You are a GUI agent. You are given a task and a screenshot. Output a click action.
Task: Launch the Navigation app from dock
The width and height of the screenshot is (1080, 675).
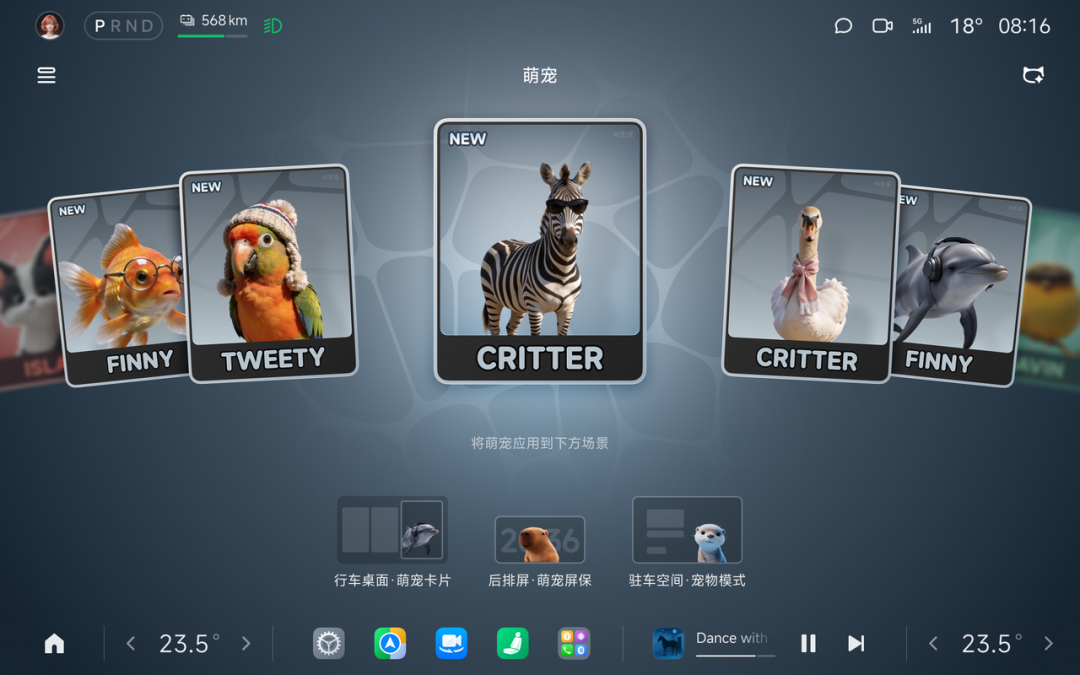click(390, 643)
